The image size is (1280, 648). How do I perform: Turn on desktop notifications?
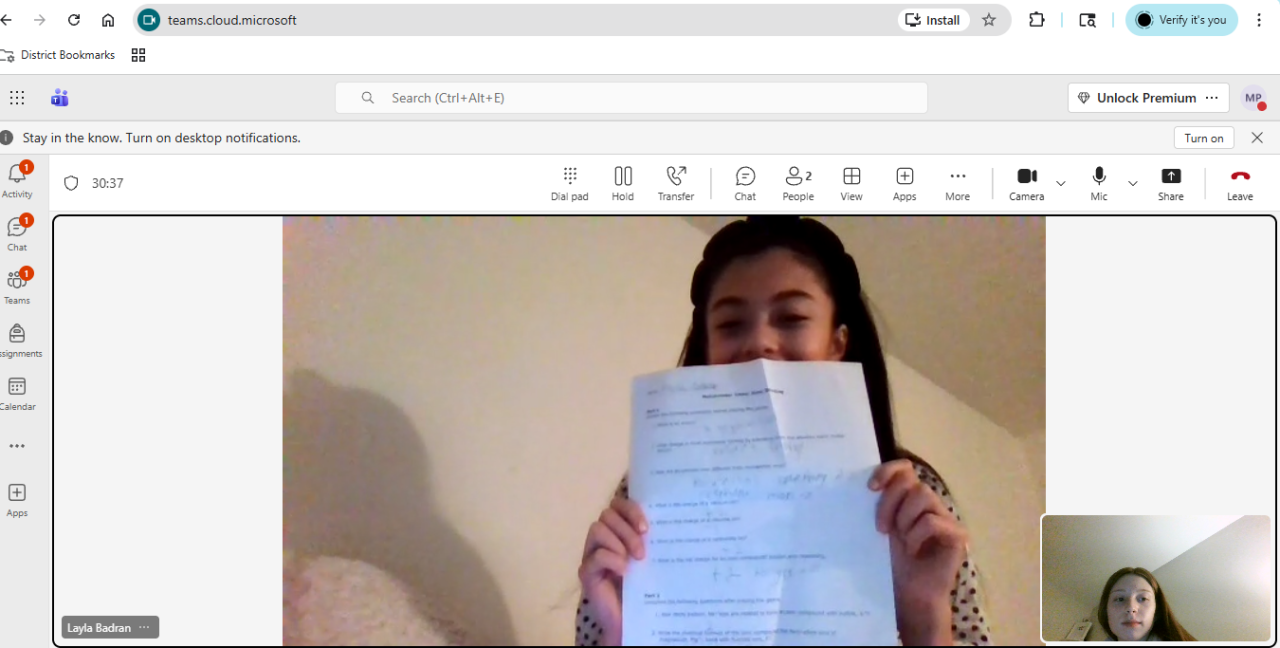[x=1204, y=138]
